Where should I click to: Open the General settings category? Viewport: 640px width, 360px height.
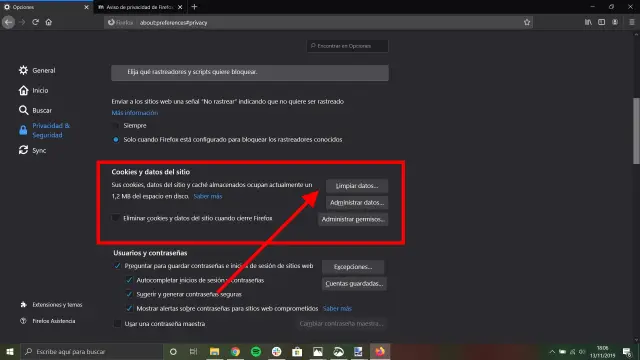coord(37,70)
